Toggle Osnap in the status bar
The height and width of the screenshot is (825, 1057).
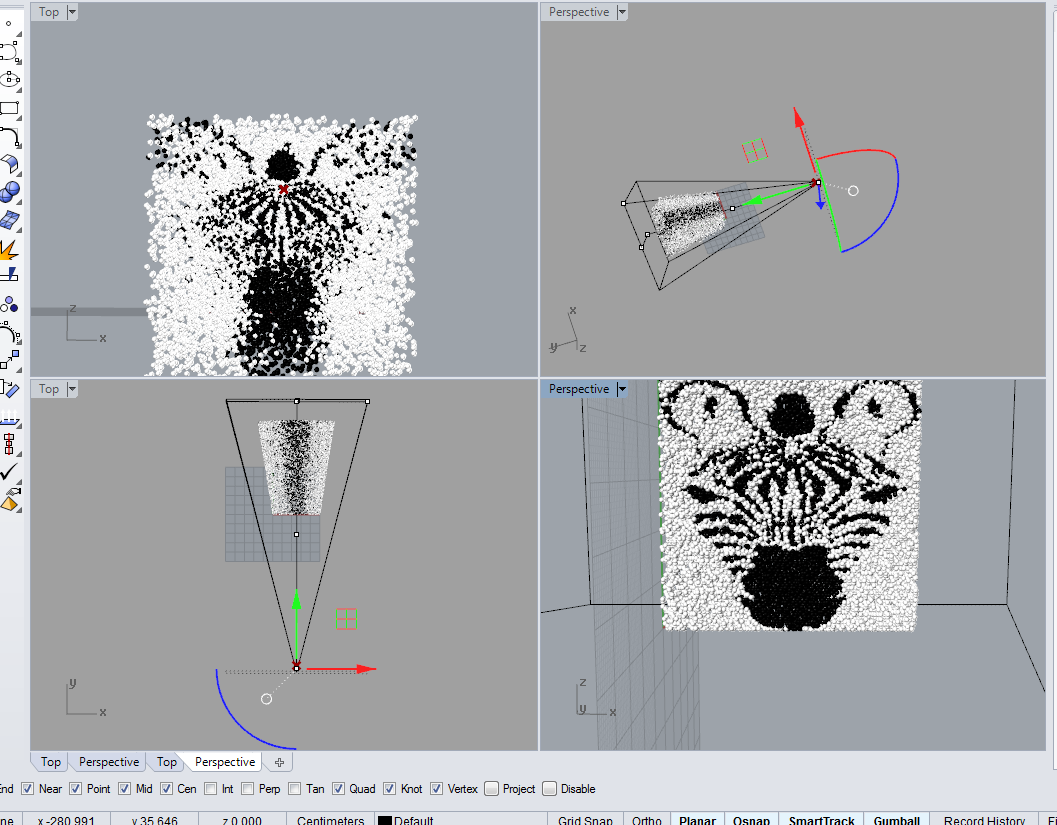click(751, 820)
